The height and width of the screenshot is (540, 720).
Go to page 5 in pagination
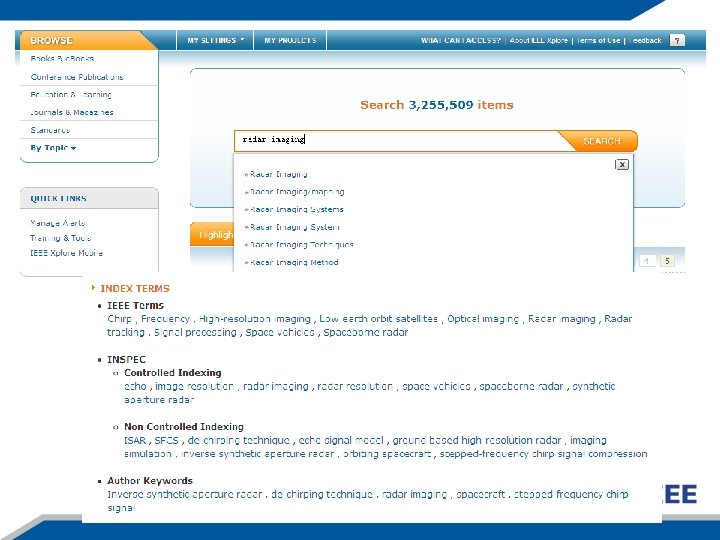(x=667, y=261)
